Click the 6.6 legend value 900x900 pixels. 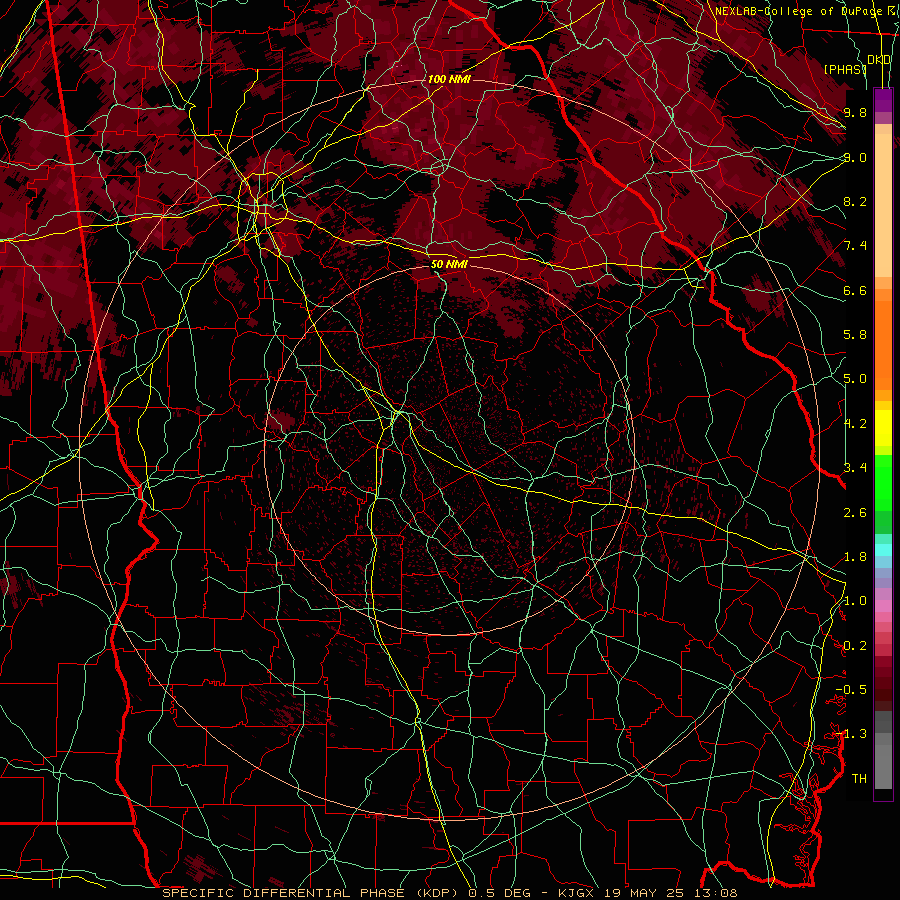coord(855,290)
